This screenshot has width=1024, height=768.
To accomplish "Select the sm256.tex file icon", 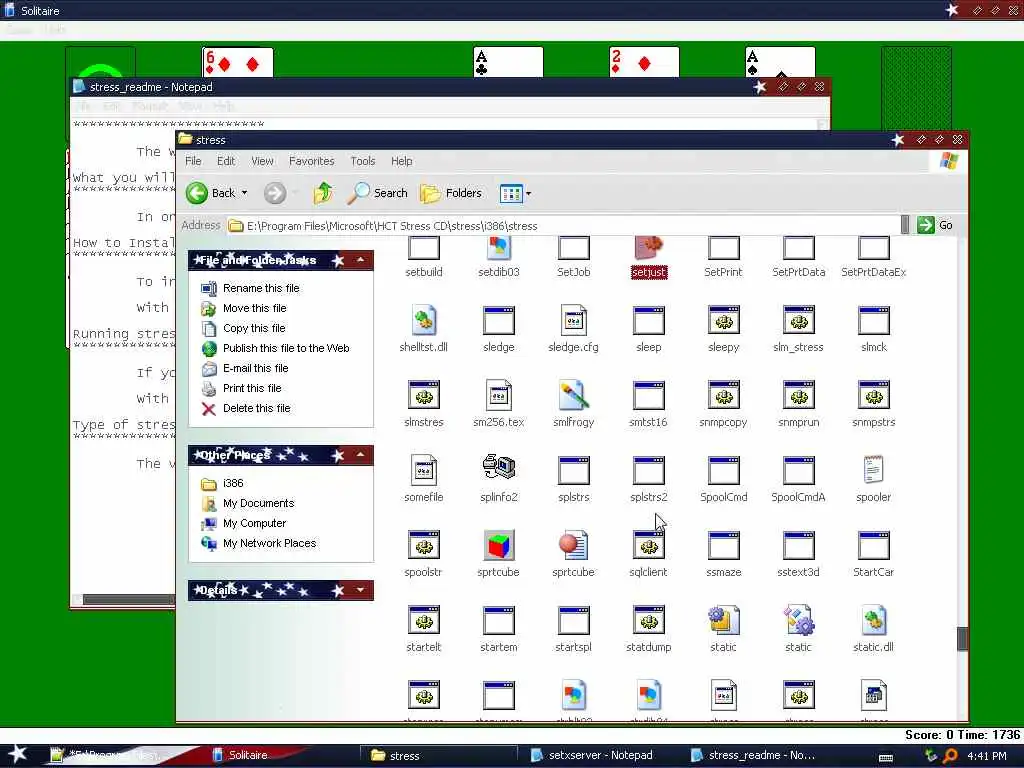I will (499, 396).
